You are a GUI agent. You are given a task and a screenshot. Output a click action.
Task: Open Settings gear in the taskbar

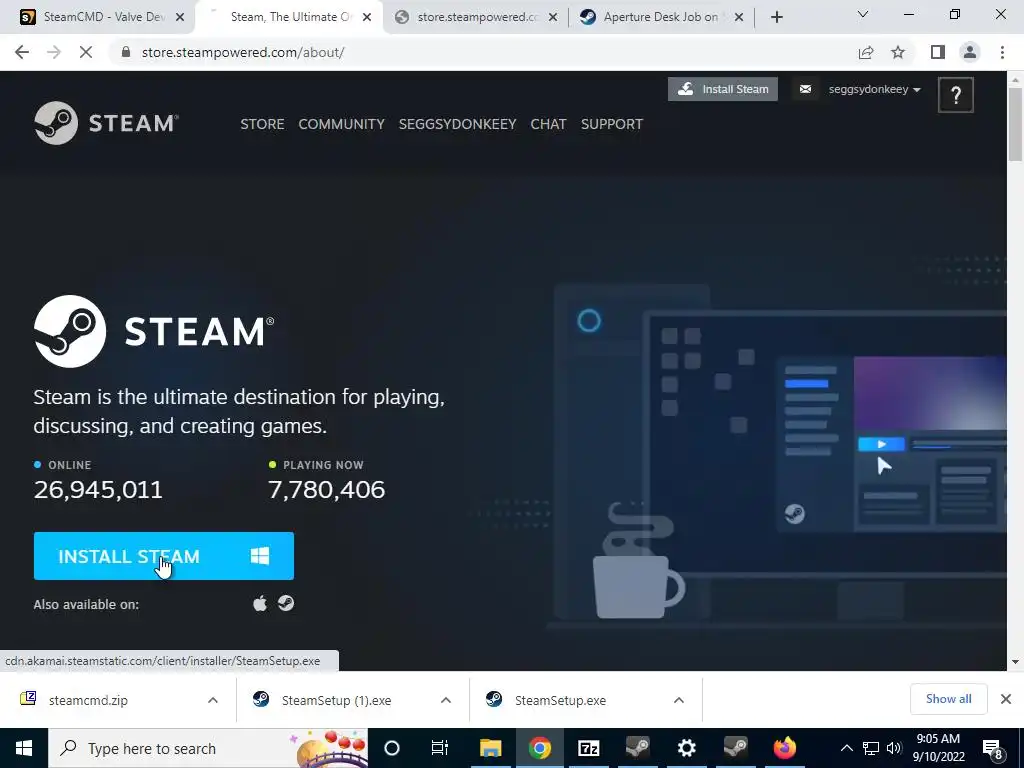686,748
